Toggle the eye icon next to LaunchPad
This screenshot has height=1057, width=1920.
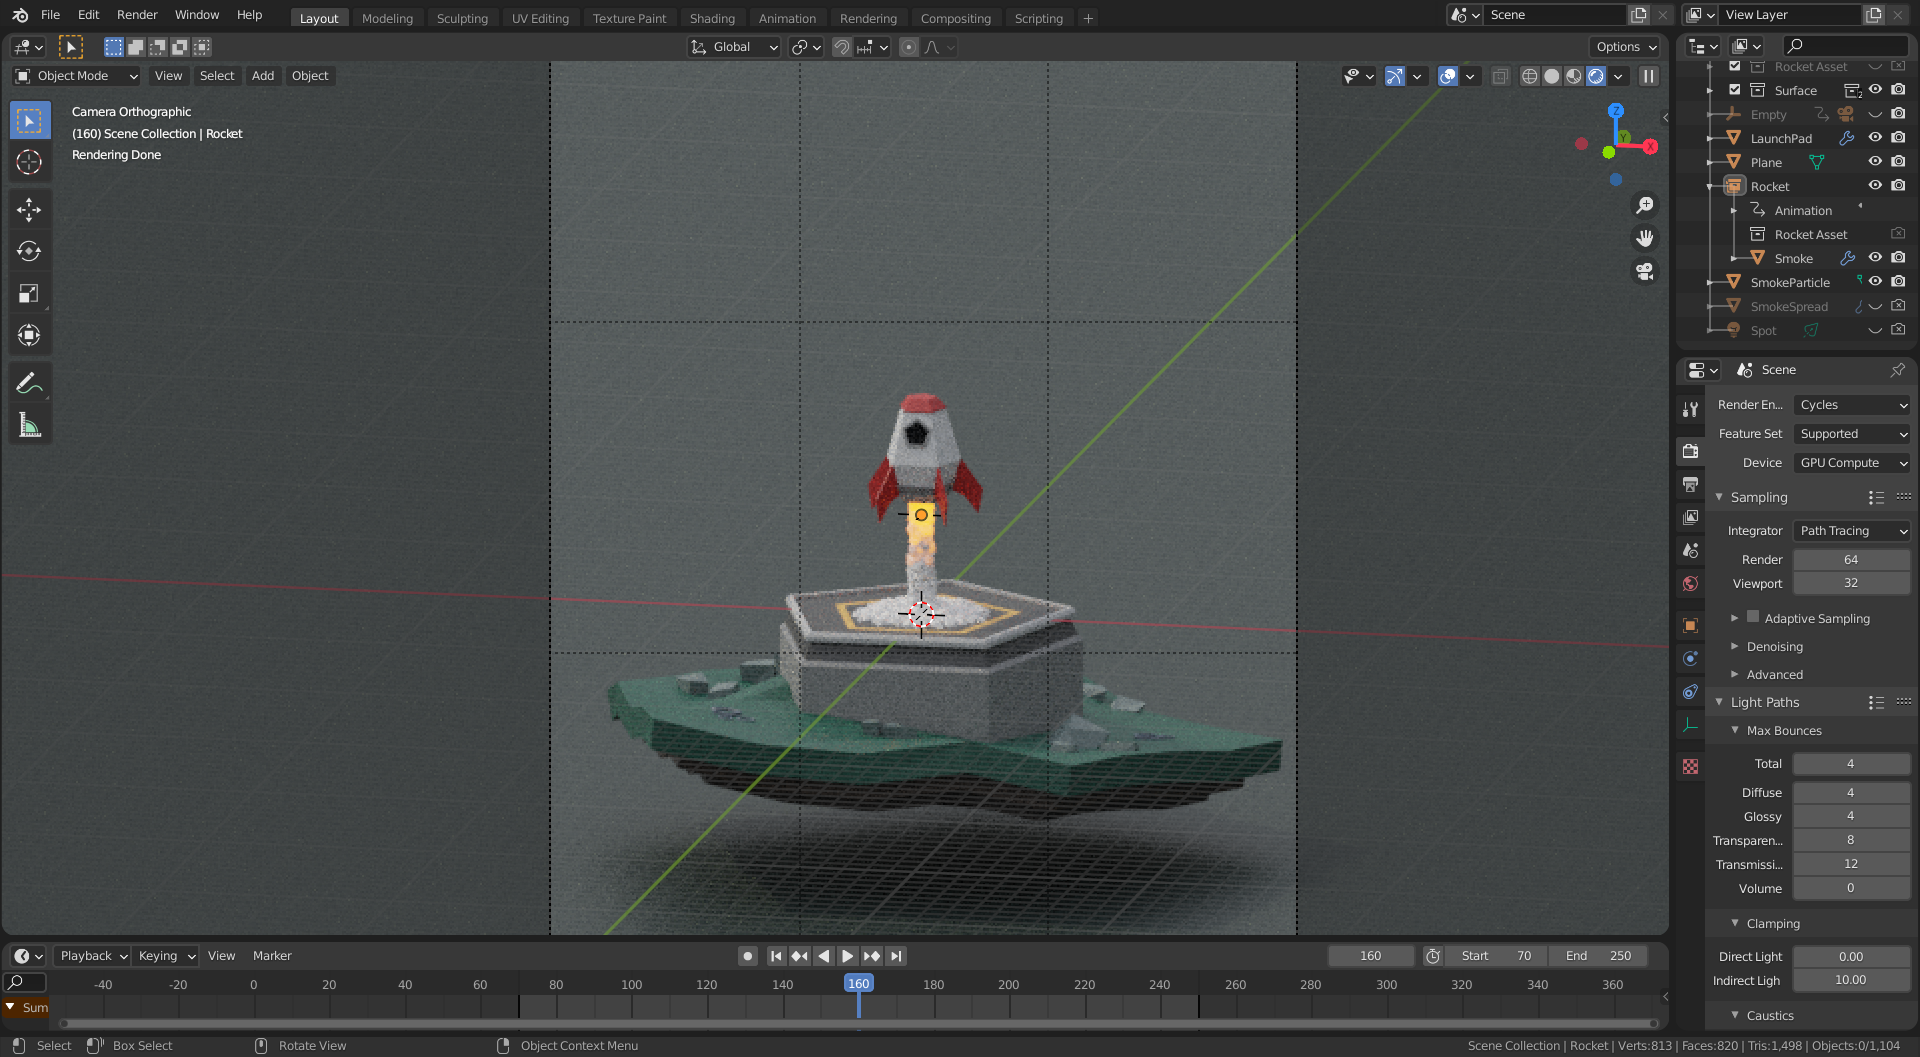(x=1875, y=137)
